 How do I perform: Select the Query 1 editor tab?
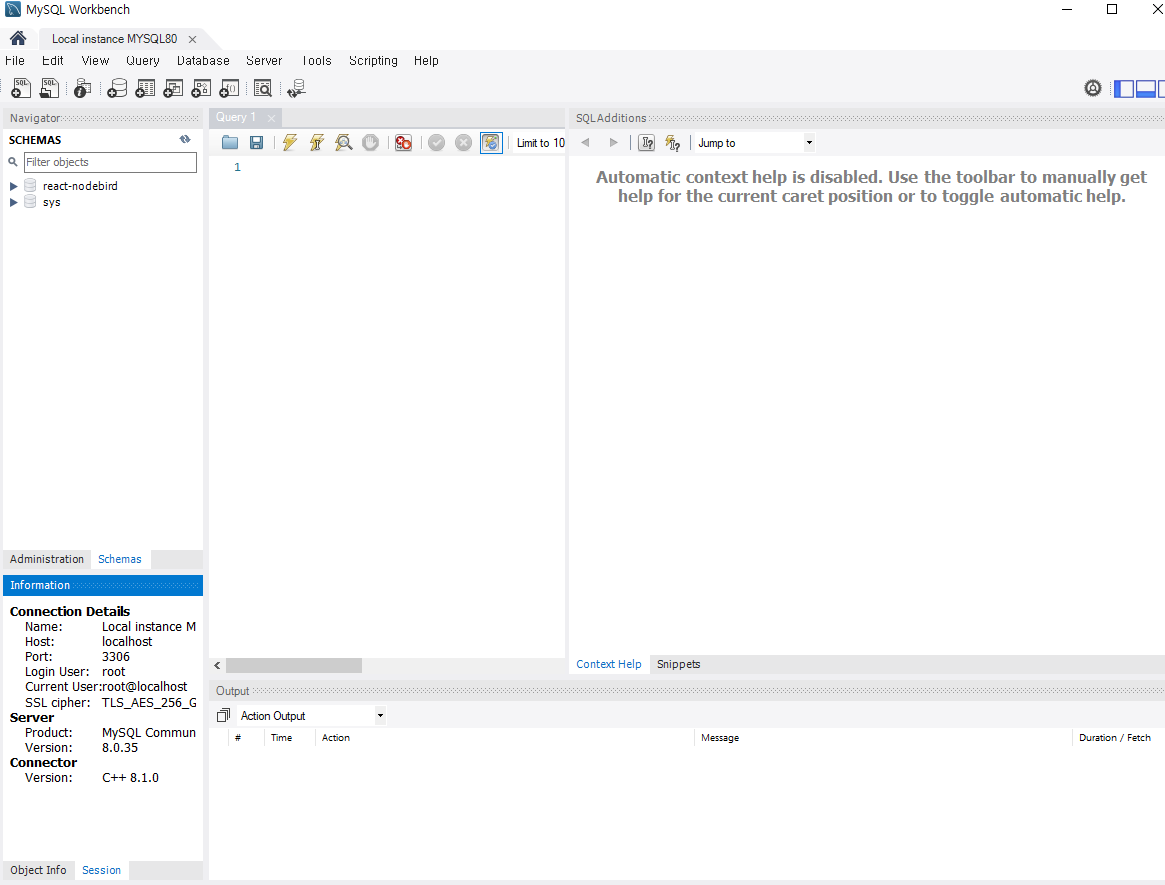(x=236, y=117)
